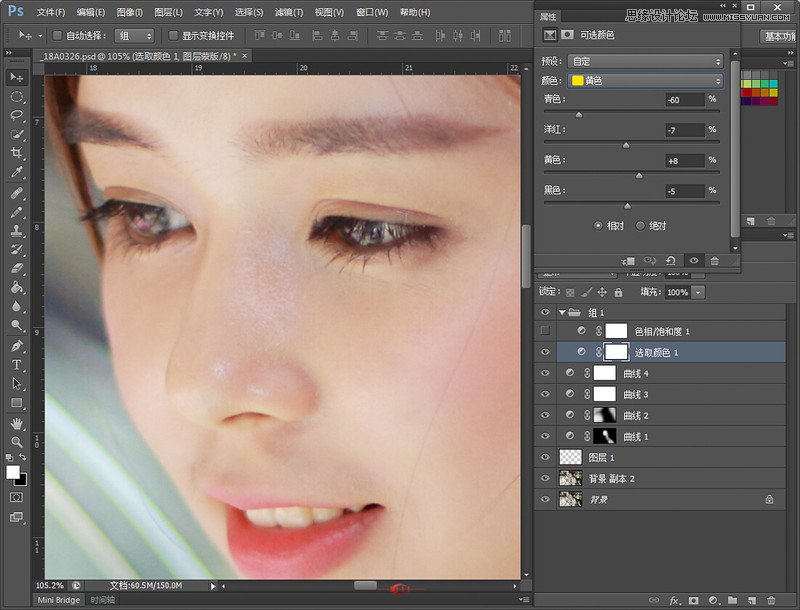Select the Move tool
Image resolution: width=800 pixels, height=610 pixels.
pos(14,78)
